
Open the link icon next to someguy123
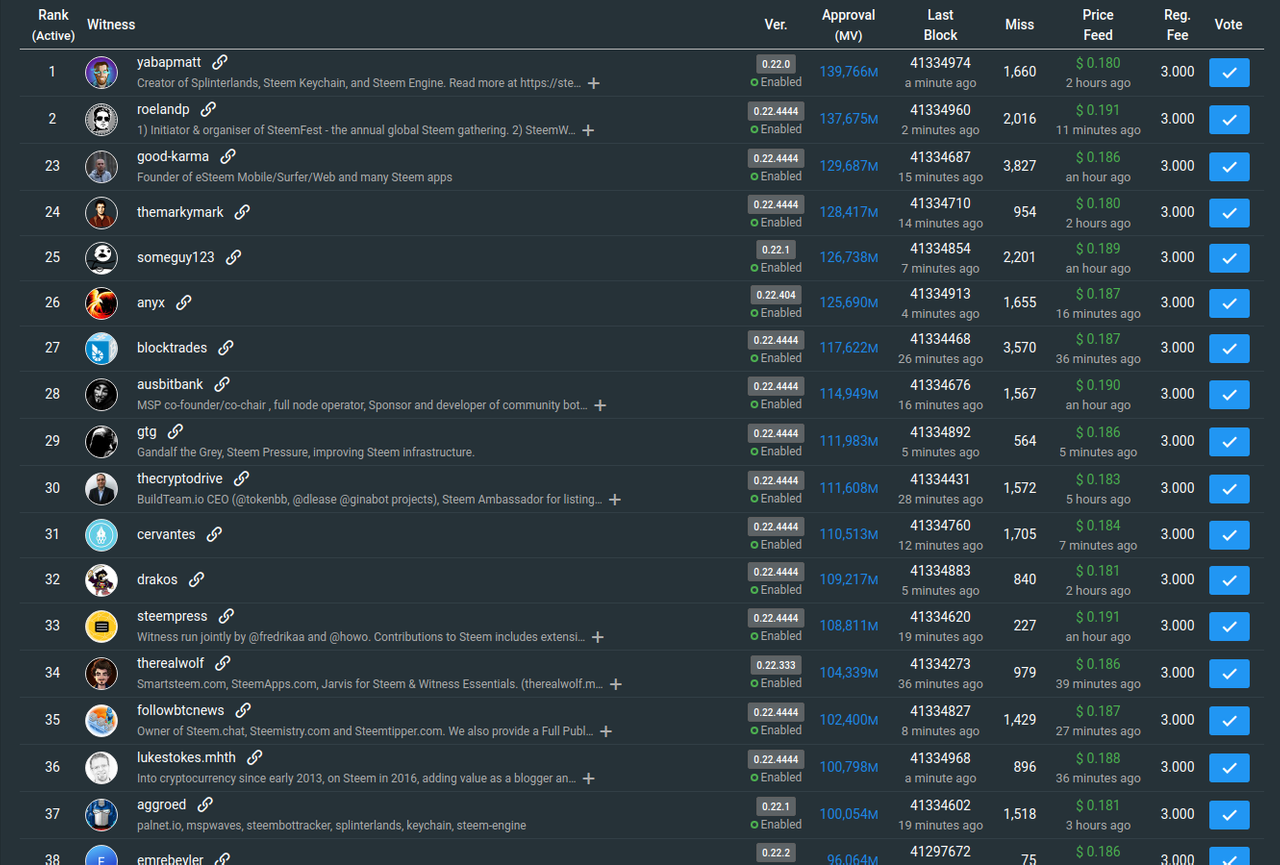(x=233, y=257)
